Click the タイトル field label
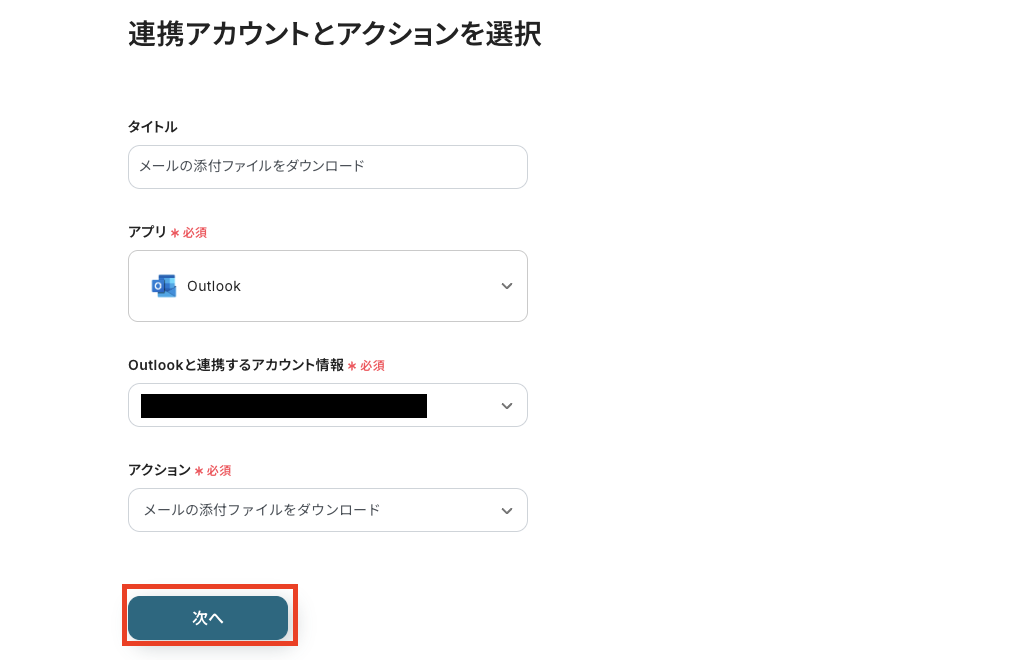This screenshot has height=660, width=1022. (152, 127)
